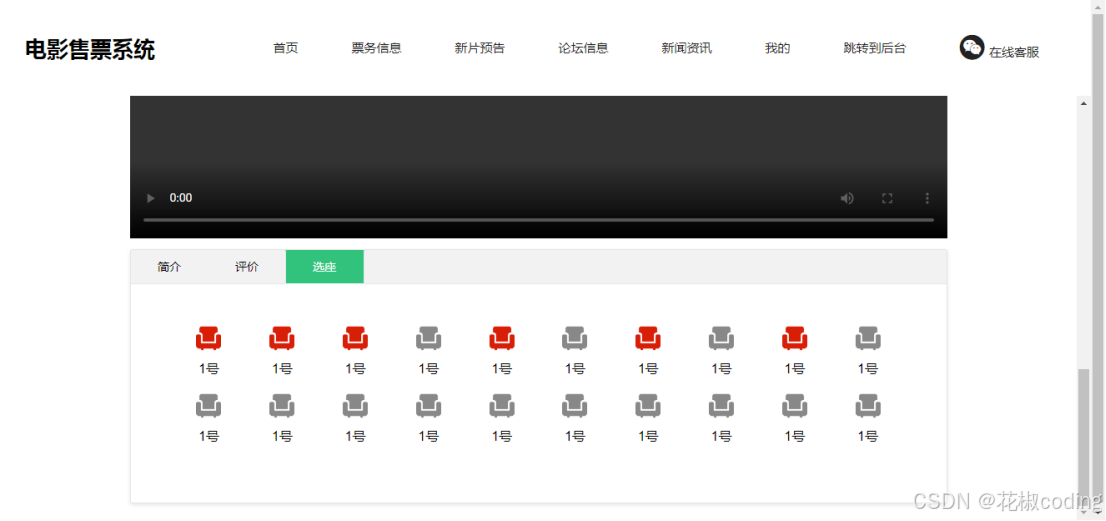This screenshot has height=521, width=1106.
Task: Open the 首页 navigation link
Action: click(x=286, y=48)
